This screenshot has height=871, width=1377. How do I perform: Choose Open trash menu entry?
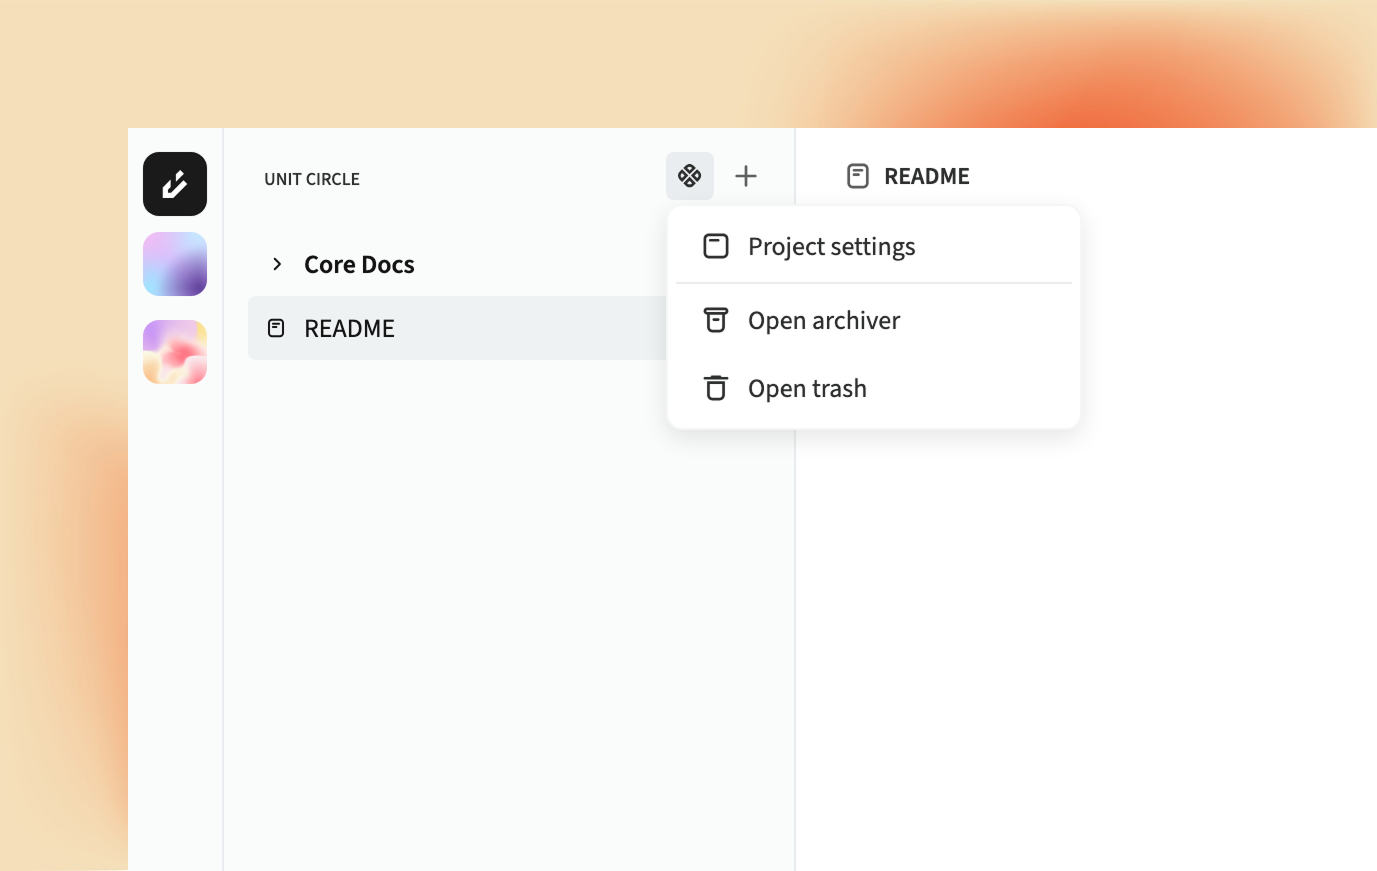[x=874, y=388]
